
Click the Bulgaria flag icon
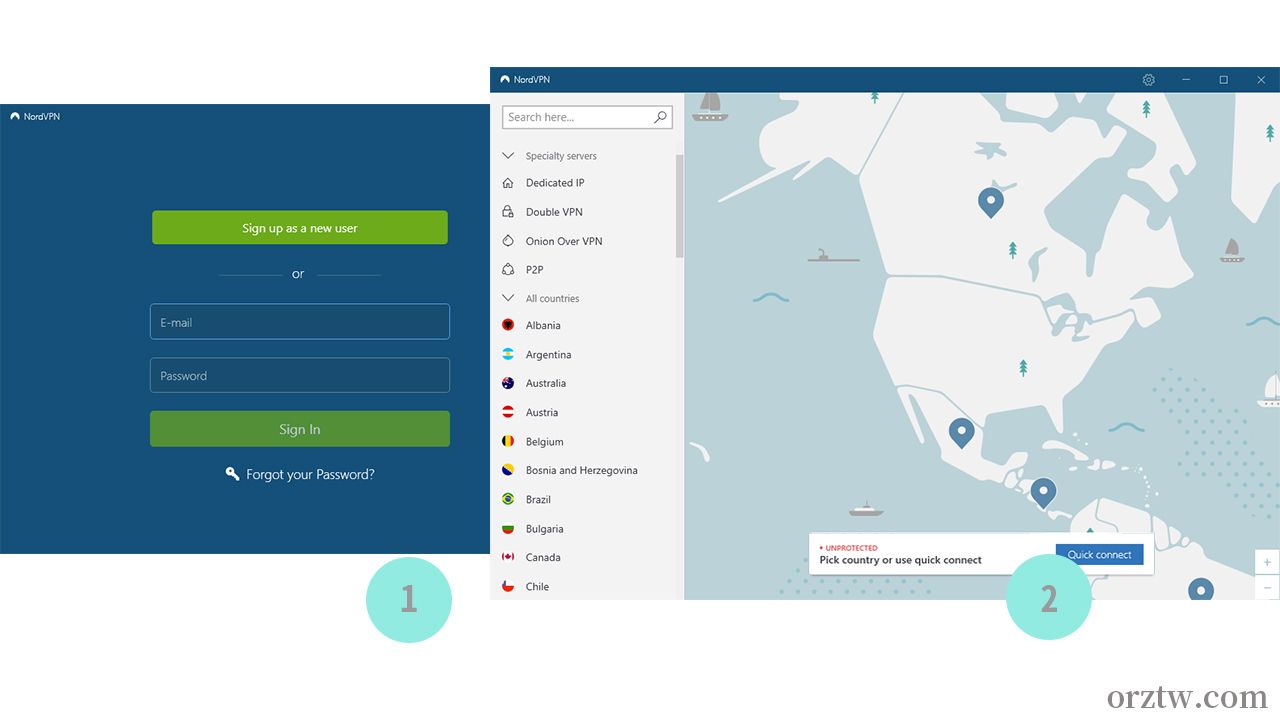pyautogui.click(x=508, y=528)
